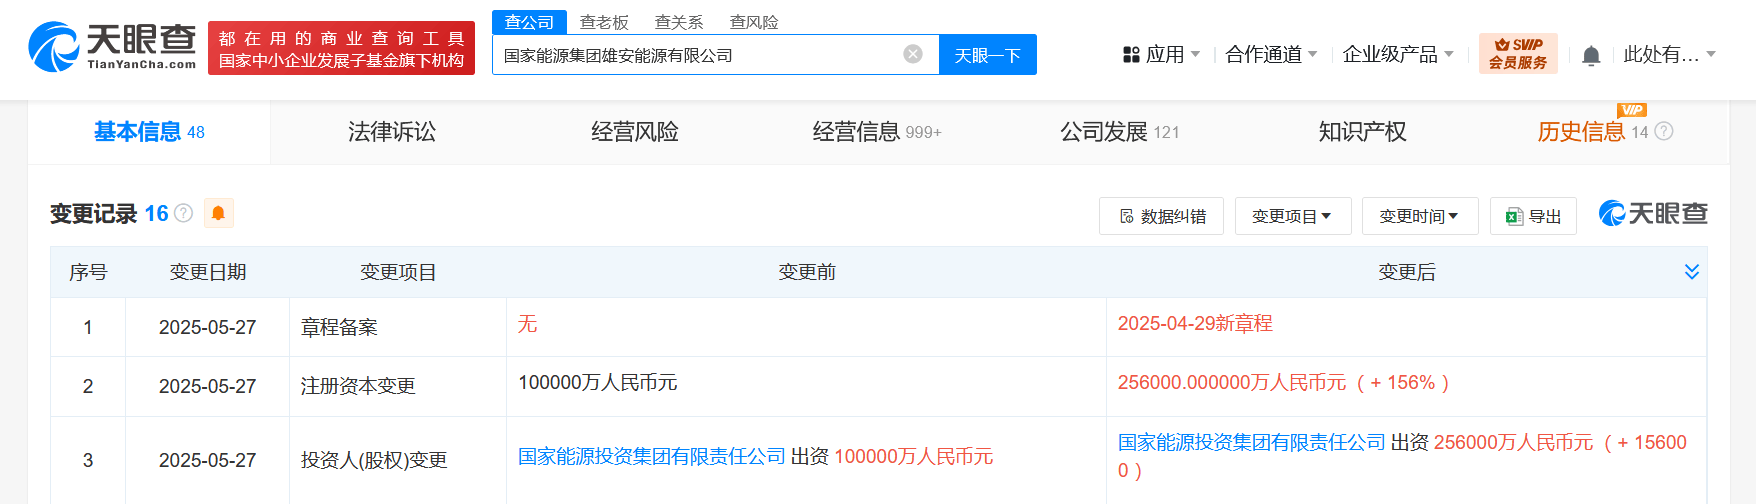Screen dimensions: 1756x504
Task: Switch to the 查关系 search tab
Action: [x=679, y=22]
